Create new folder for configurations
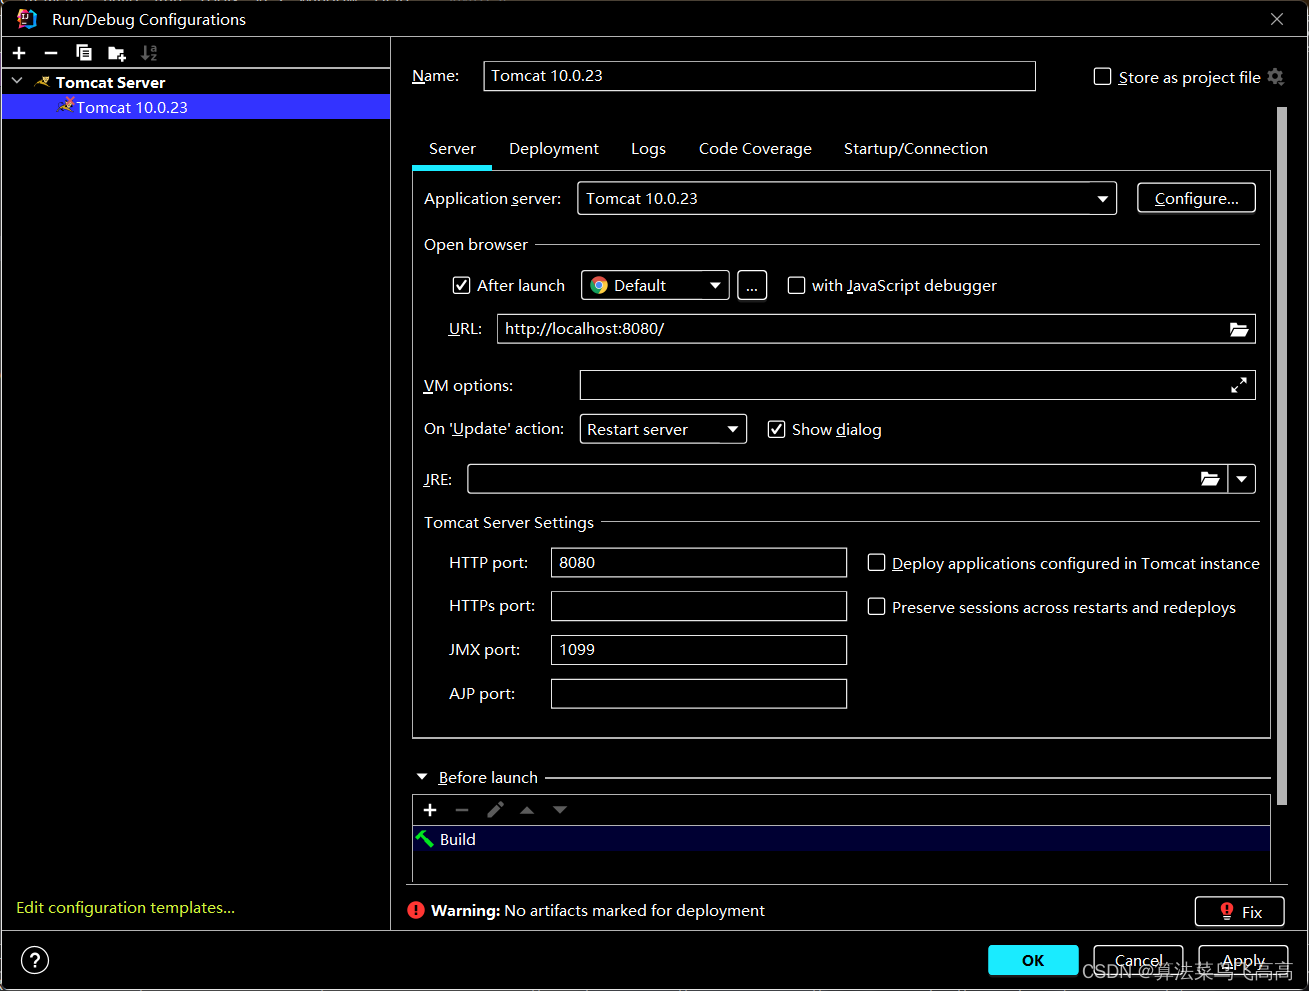Viewport: 1309px width, 991px height. 117,53
